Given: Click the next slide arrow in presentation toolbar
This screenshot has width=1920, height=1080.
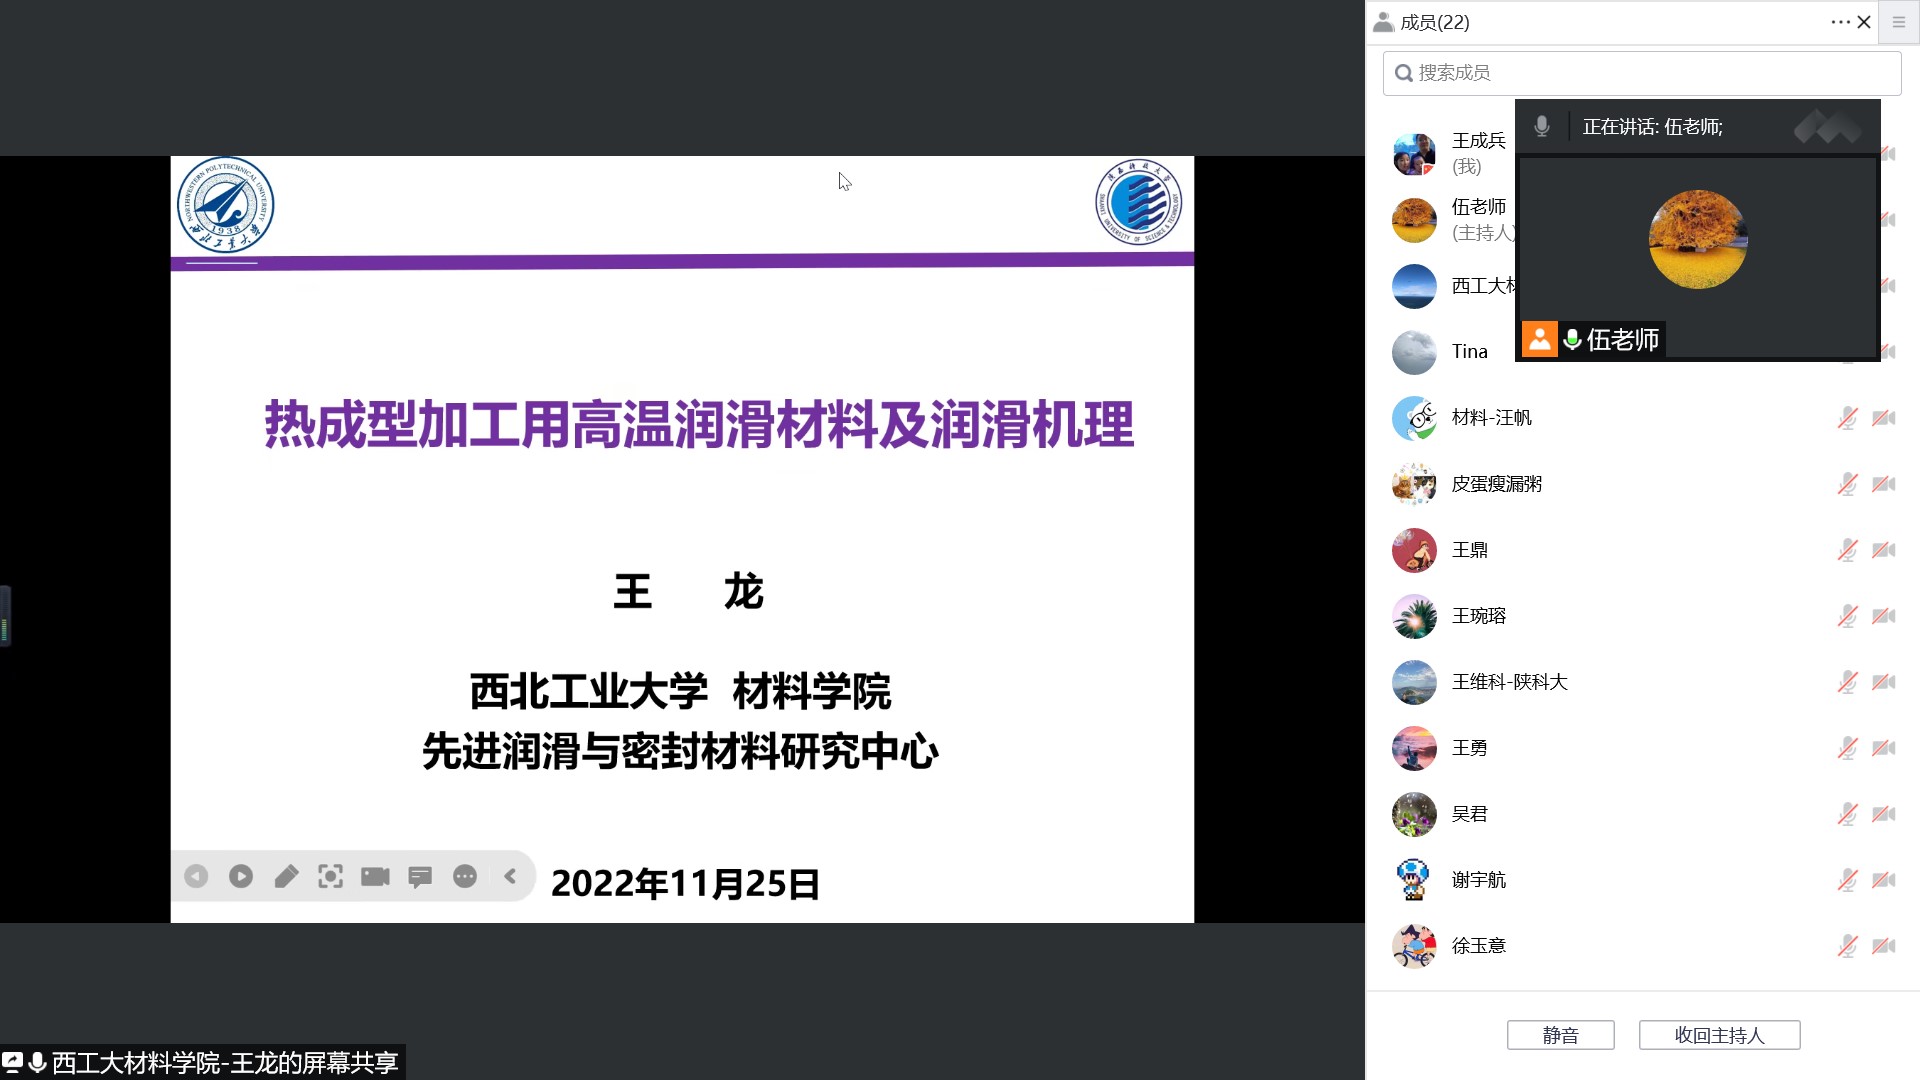Looking at the screenshot, I should pyautogui.click(x=241, y=877).
